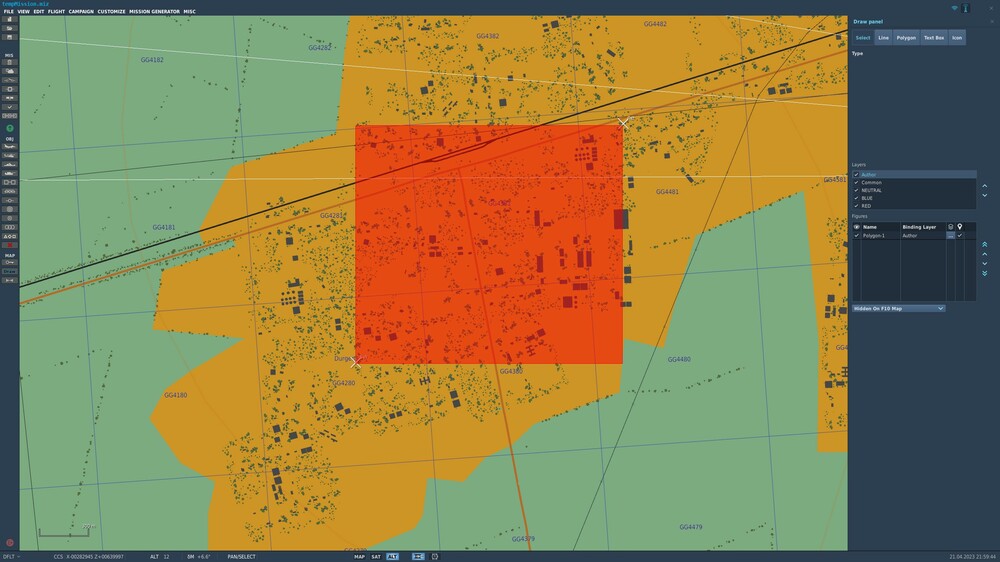
Task: Toggle the BLUE layer checkbox
Action: tap(856, 198)
